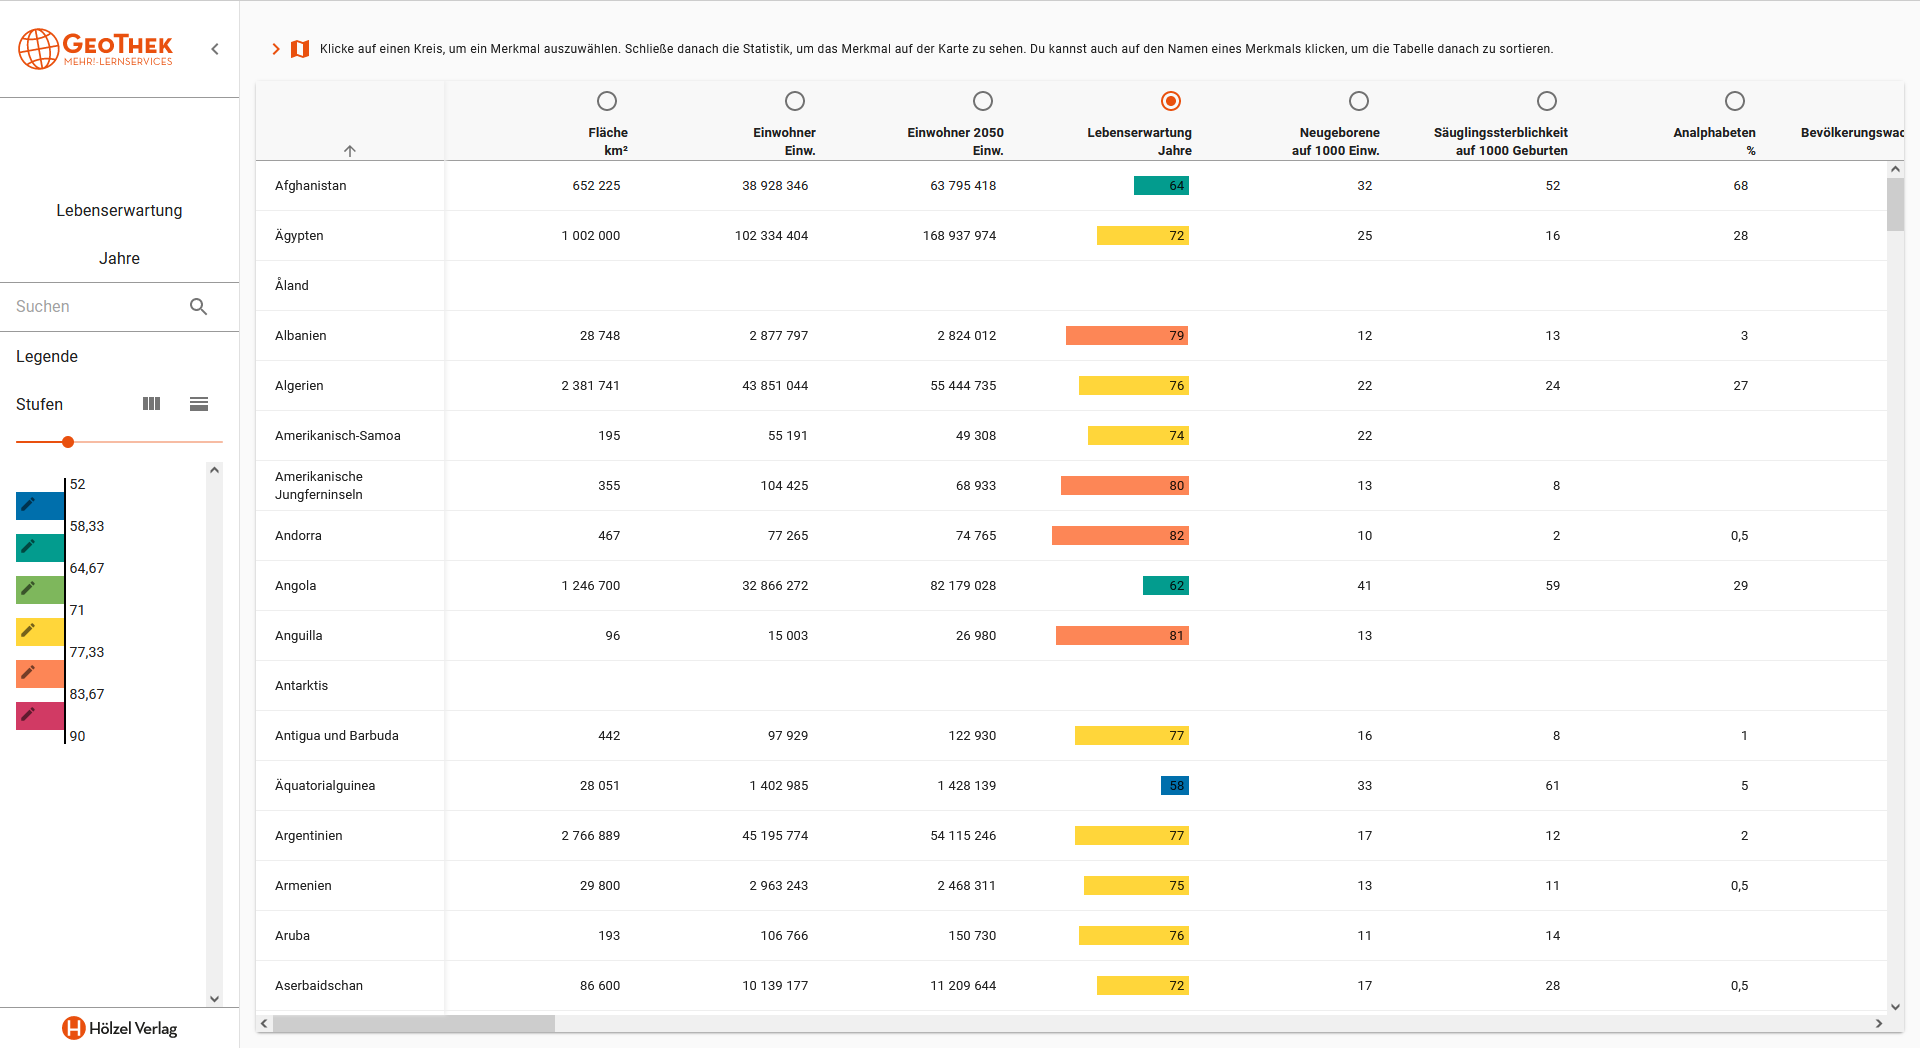Select the Säuglingssterblichkeit radio button
Screen dimensions: 1920x1048
tap(1547, 101)
